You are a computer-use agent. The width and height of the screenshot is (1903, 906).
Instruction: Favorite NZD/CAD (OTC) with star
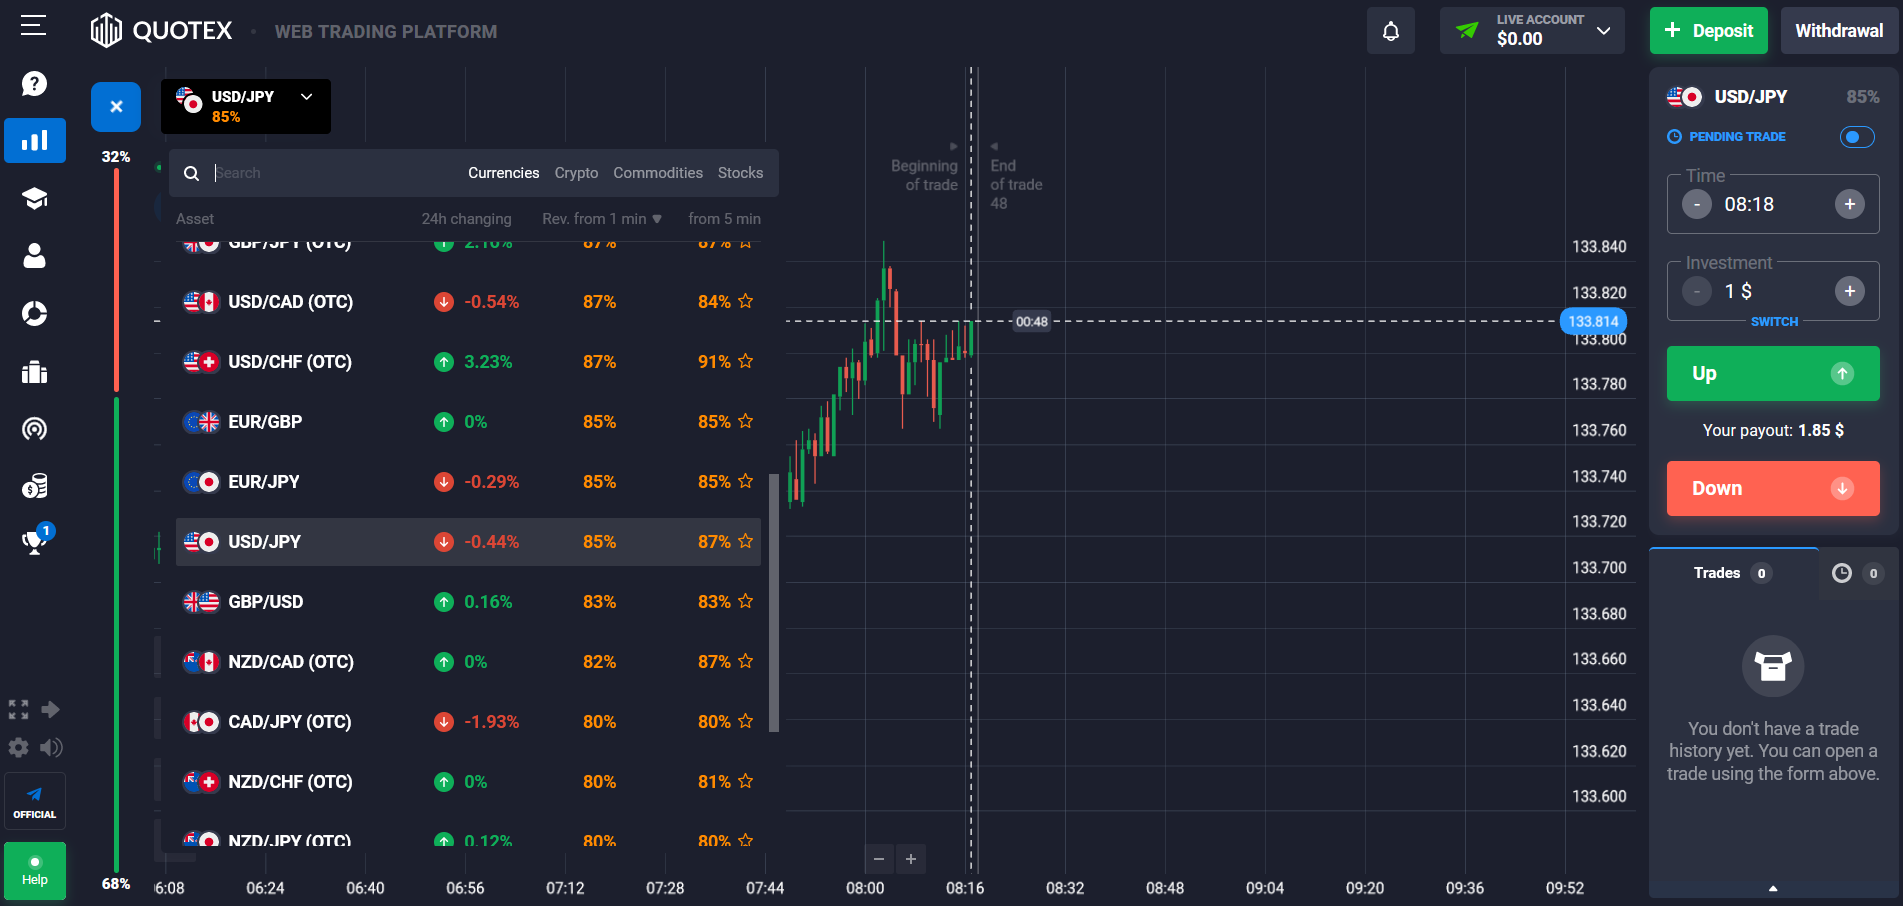pyautogui.click(x=745, y=661)
